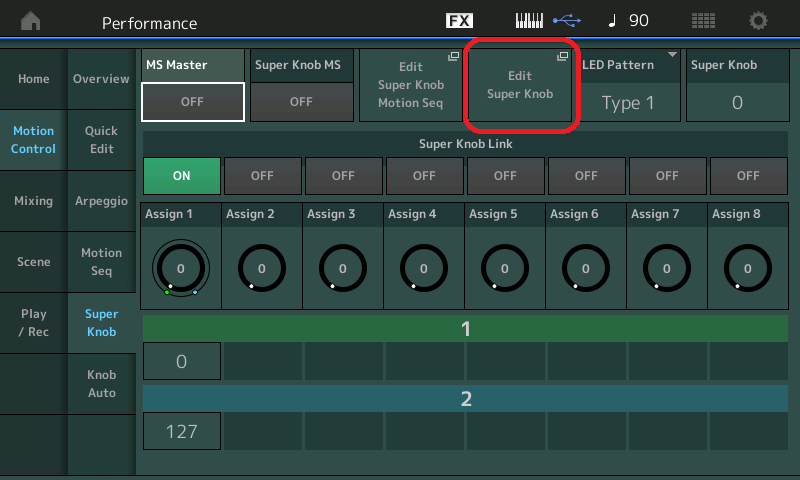
Task: Open the Knob Auto tab
Action: [x=101, y=384]
